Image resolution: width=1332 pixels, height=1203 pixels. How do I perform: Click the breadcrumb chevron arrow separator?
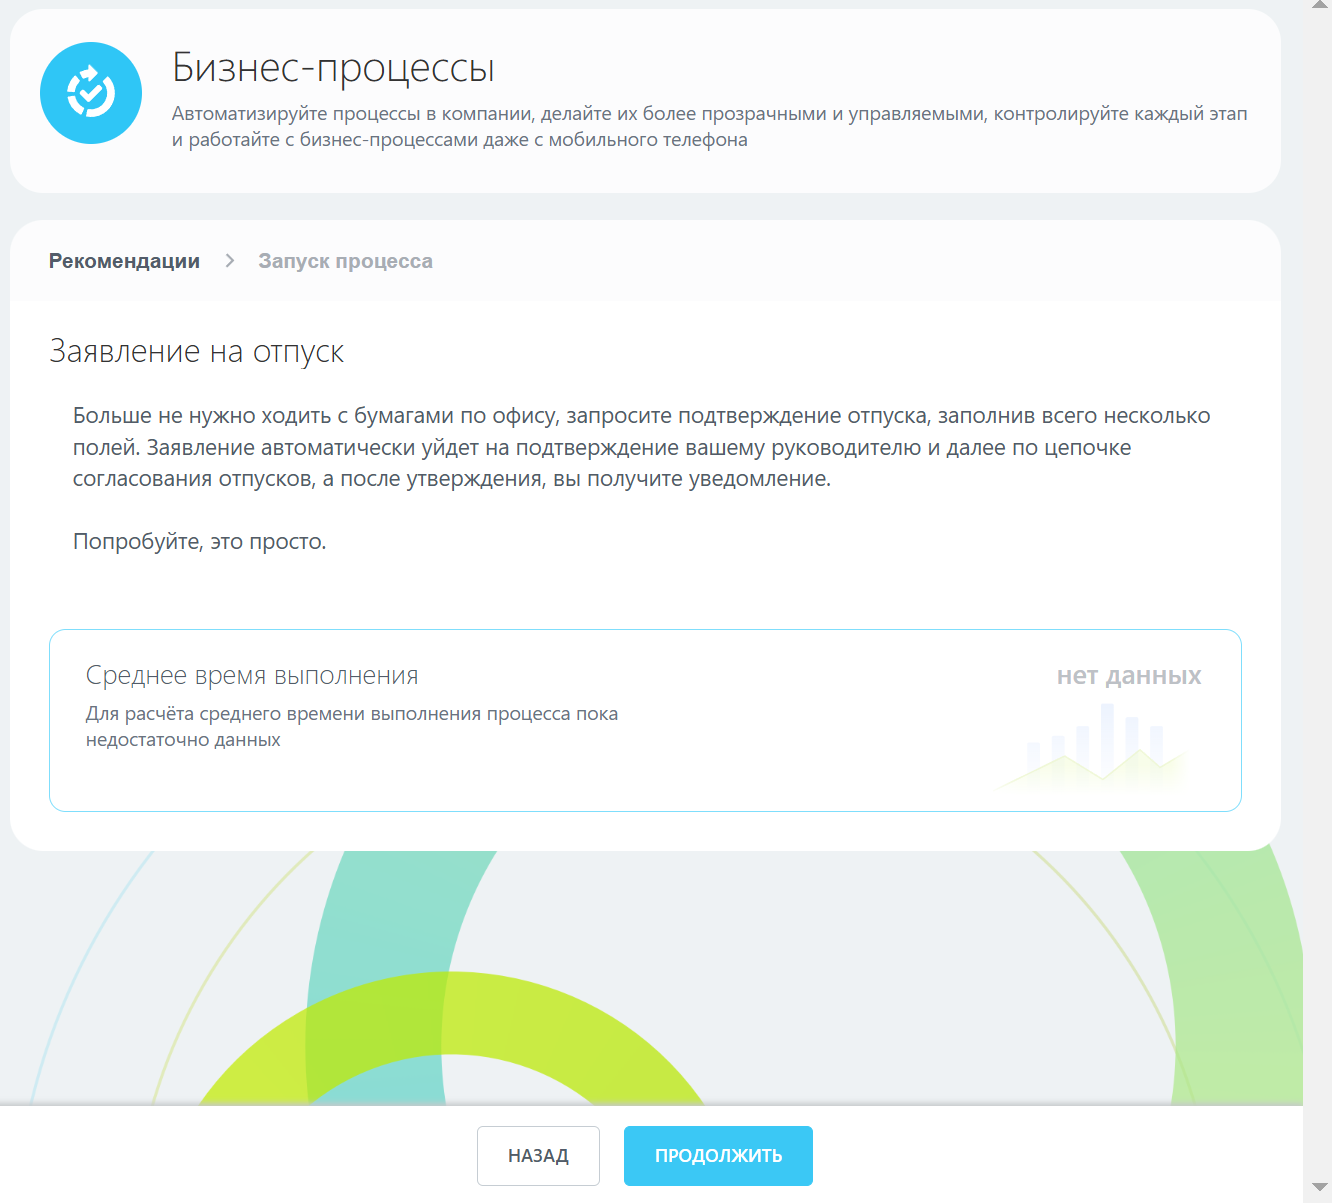click(x=230, y=261)
